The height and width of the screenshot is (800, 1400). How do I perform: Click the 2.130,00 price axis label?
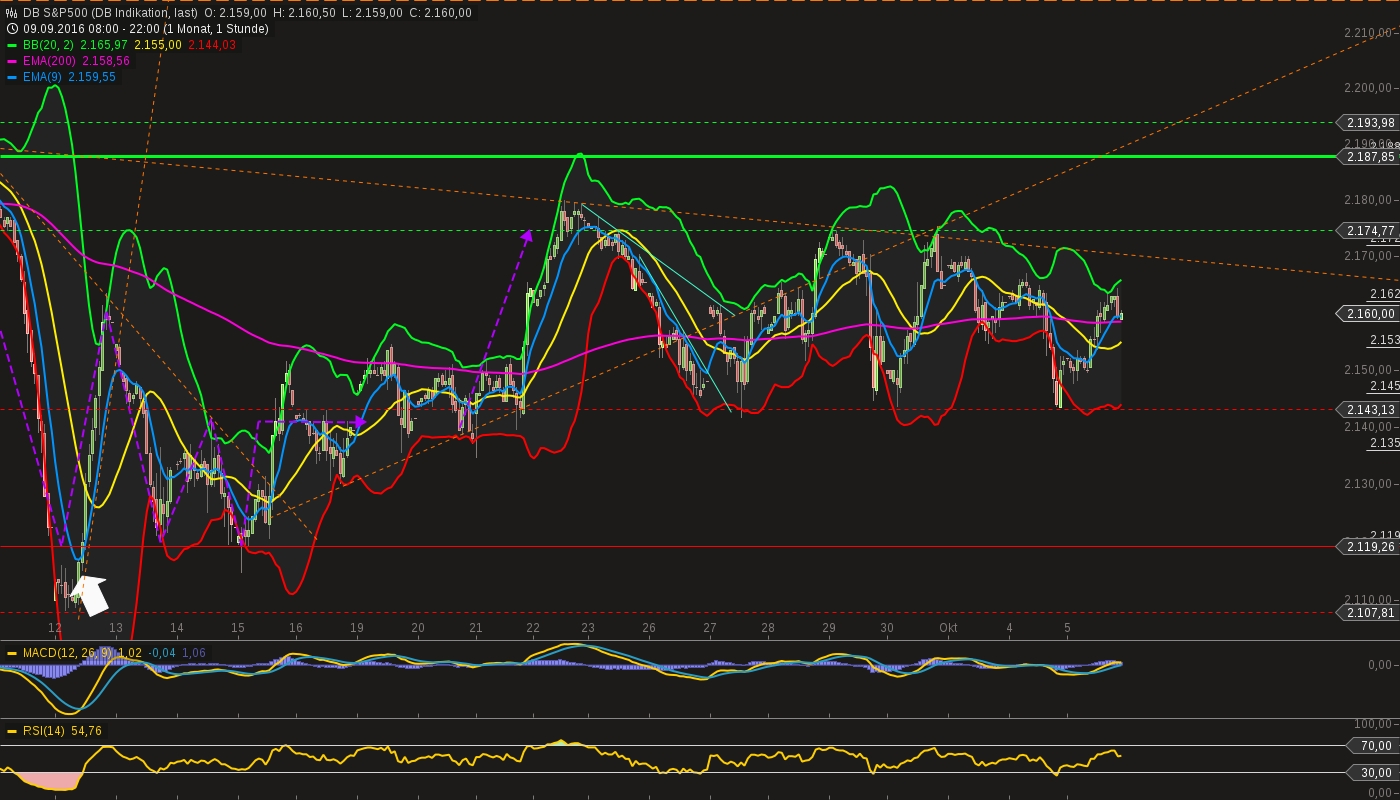coord(1369,484)
